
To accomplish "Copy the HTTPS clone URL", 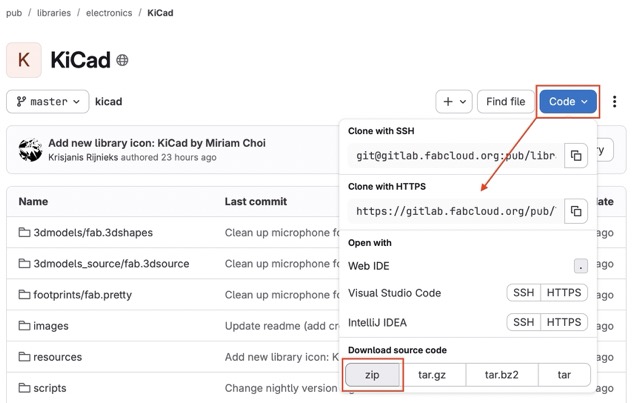I will (575, 211).
